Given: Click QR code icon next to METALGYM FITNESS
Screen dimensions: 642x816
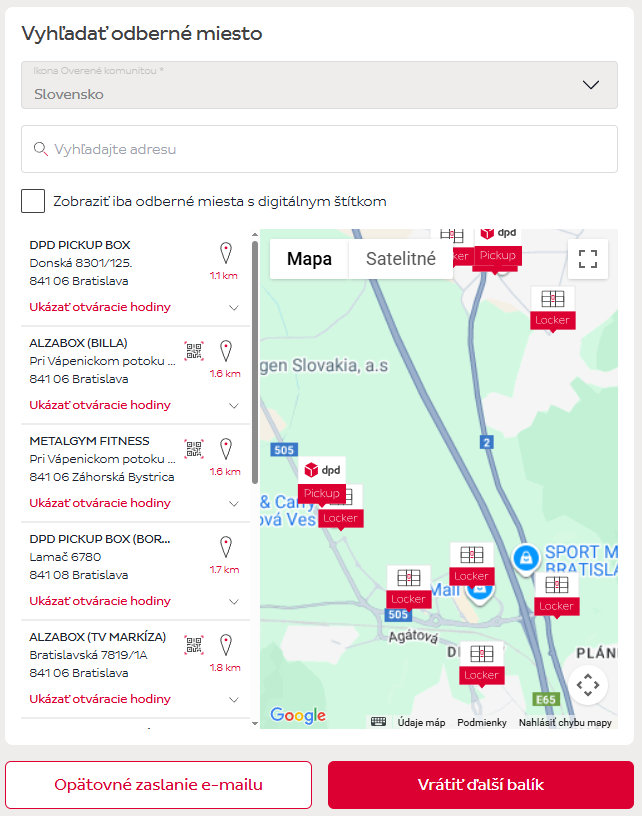Looking at the screenshot, I should [x=193, y=449].
